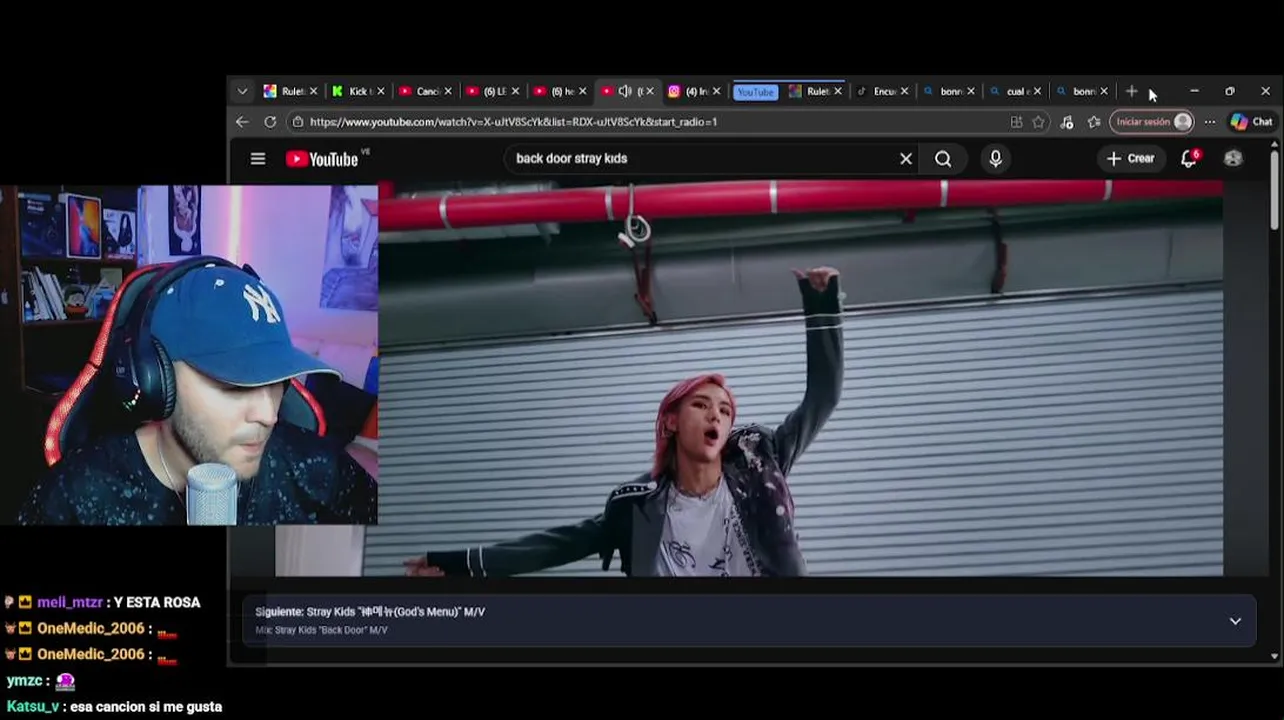Reload the current page
This screenshot has width=1284, height=720.
(x=270, y=122)
